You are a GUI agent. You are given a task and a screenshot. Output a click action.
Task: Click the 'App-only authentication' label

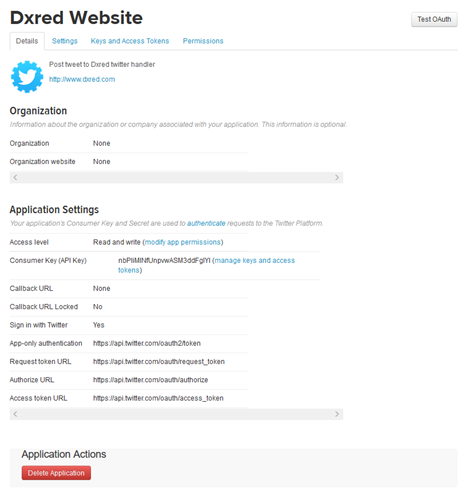[46, 343]
